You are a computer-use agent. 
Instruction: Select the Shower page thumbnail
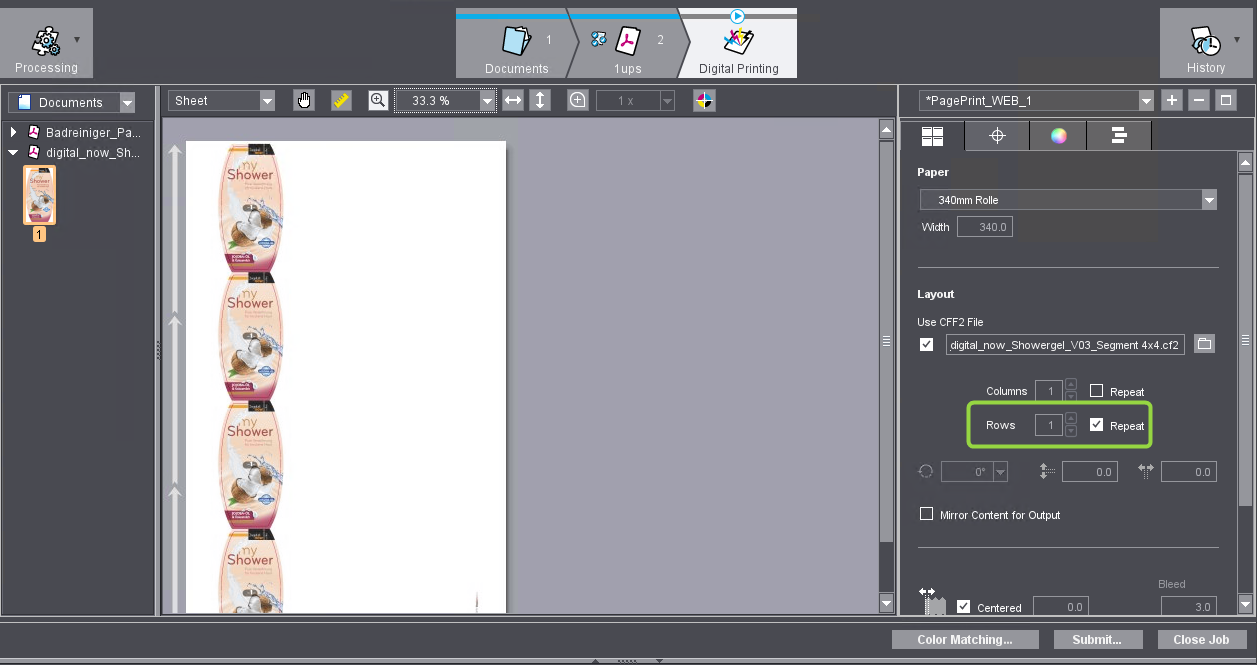pos(39,195)
